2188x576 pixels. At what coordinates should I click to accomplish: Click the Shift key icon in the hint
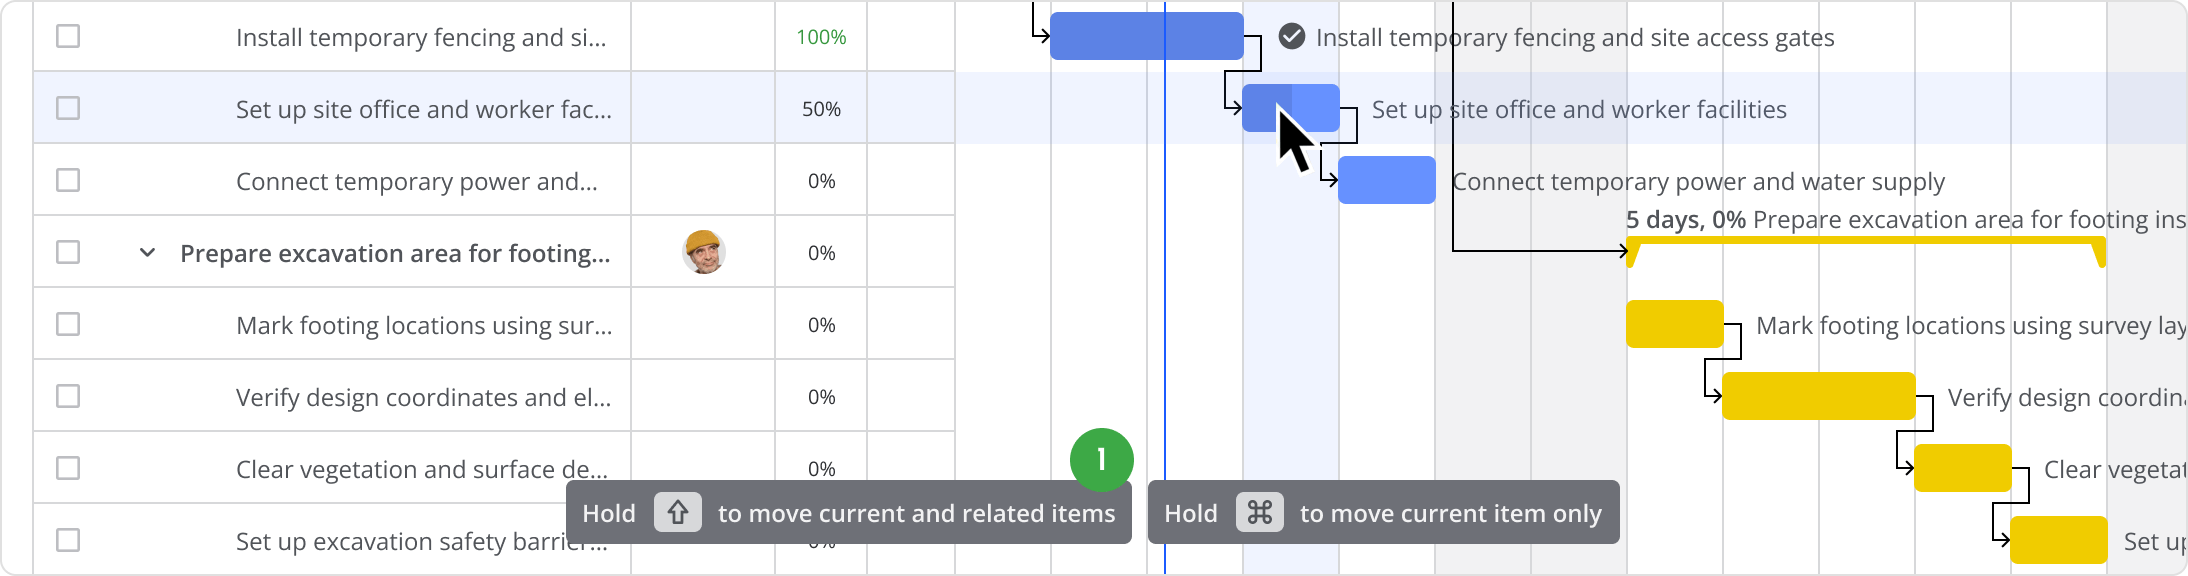tap(677, 513)
